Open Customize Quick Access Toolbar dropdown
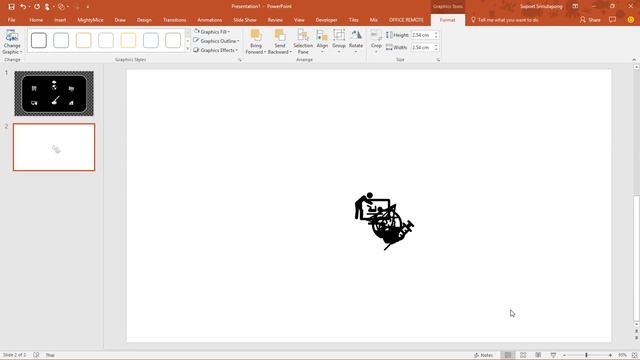640x360 pixels. (87, 7)
